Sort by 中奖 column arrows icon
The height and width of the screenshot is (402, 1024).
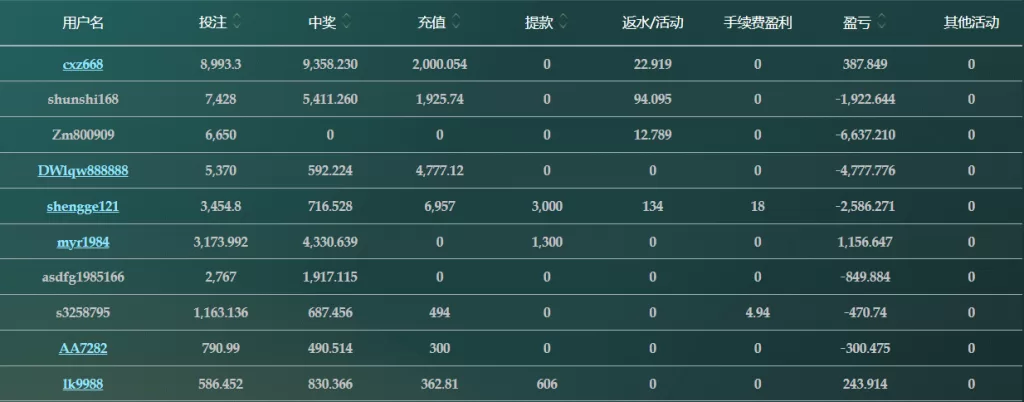tap(346, 23)
